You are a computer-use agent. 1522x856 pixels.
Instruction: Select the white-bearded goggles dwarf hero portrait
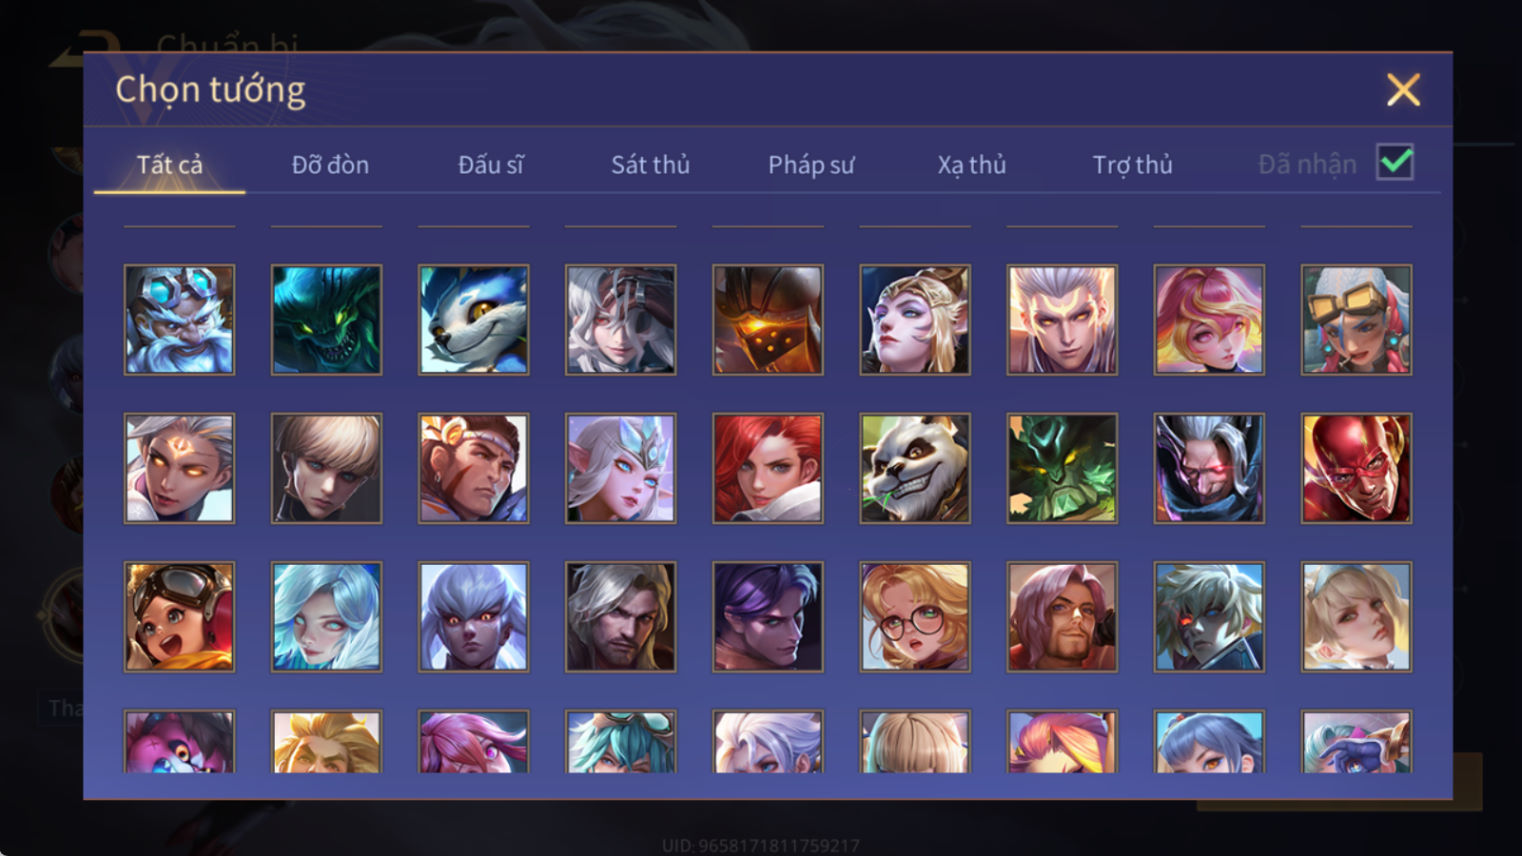(179, 320)
